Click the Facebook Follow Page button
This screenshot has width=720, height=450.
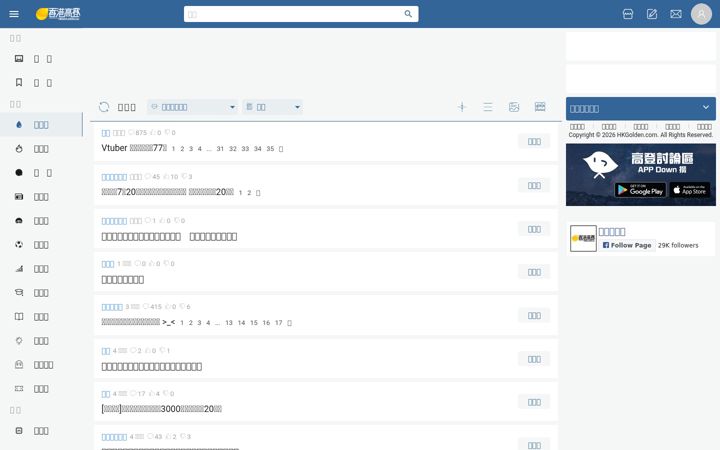[x=627, y=245]
